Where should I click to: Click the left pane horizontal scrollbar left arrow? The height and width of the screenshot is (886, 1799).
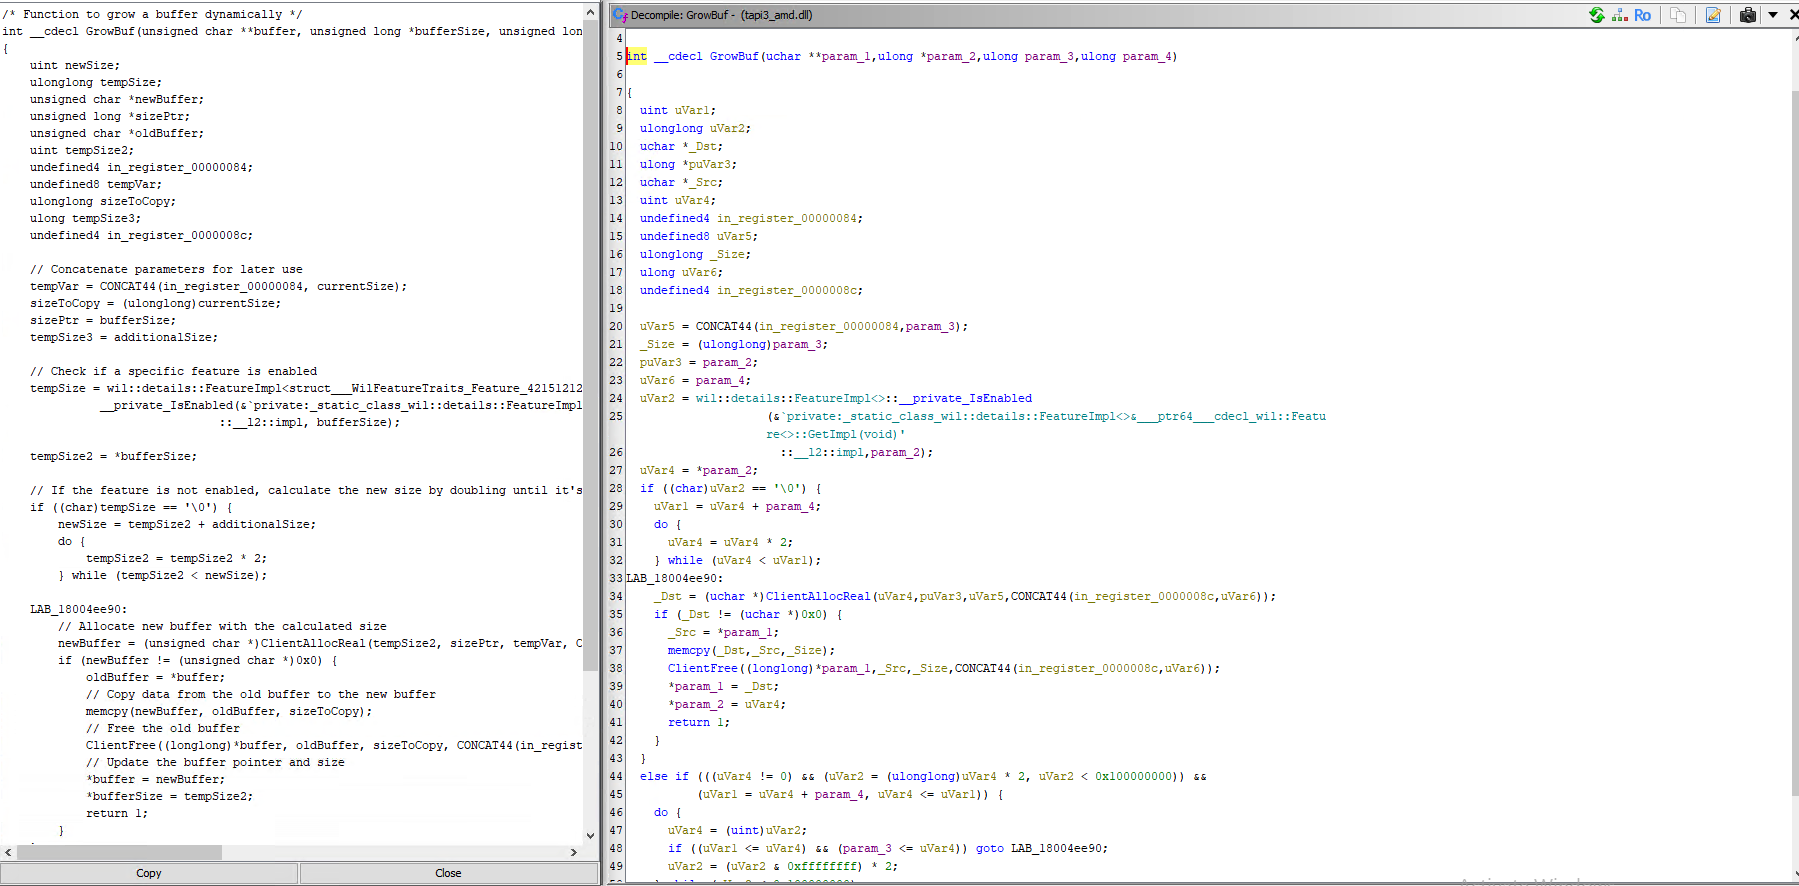[x=8, y=853]
